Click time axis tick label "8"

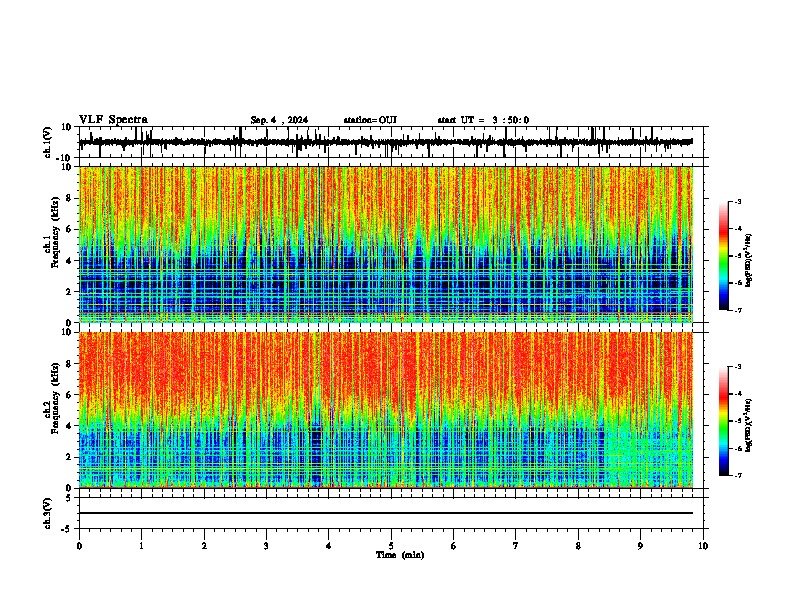pos(578,546)
